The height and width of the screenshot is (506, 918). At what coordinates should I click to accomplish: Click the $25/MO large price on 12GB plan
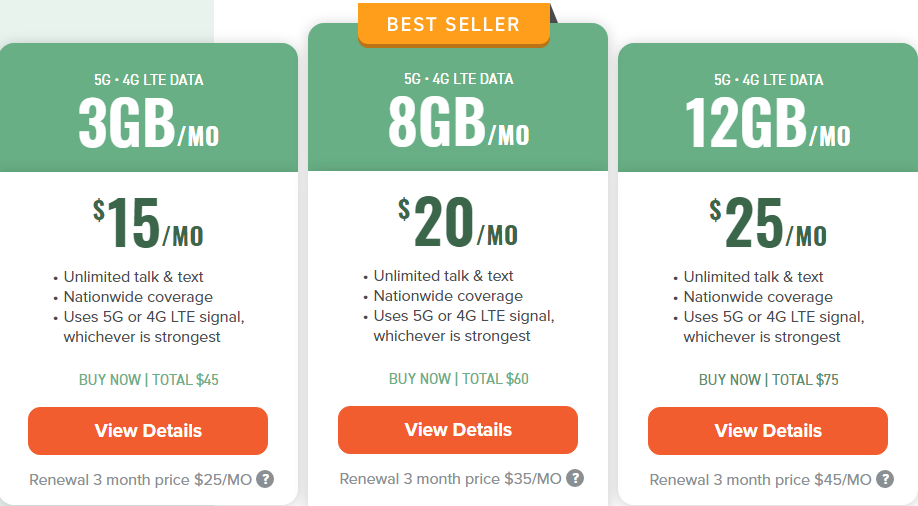click(768, 224)
